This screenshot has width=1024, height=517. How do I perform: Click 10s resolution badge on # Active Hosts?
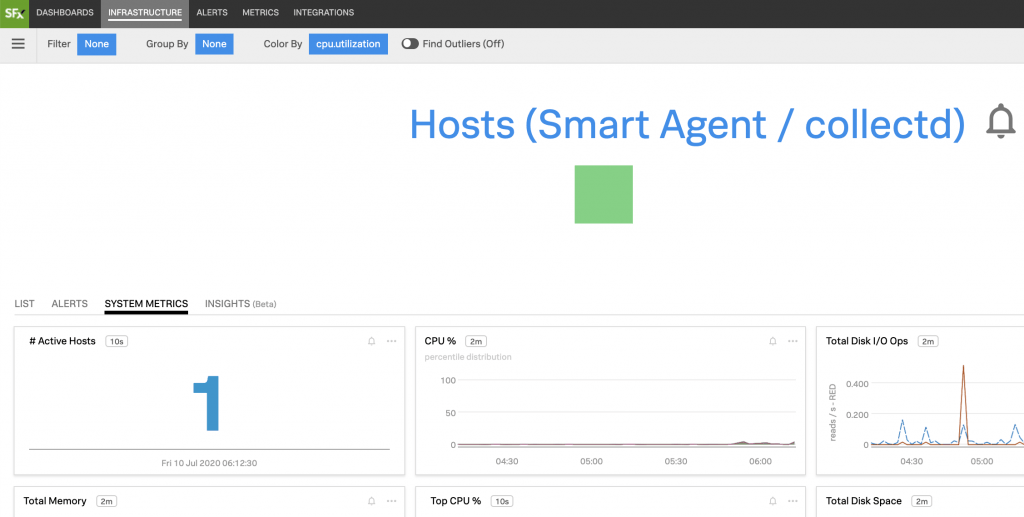pos(116,341)
